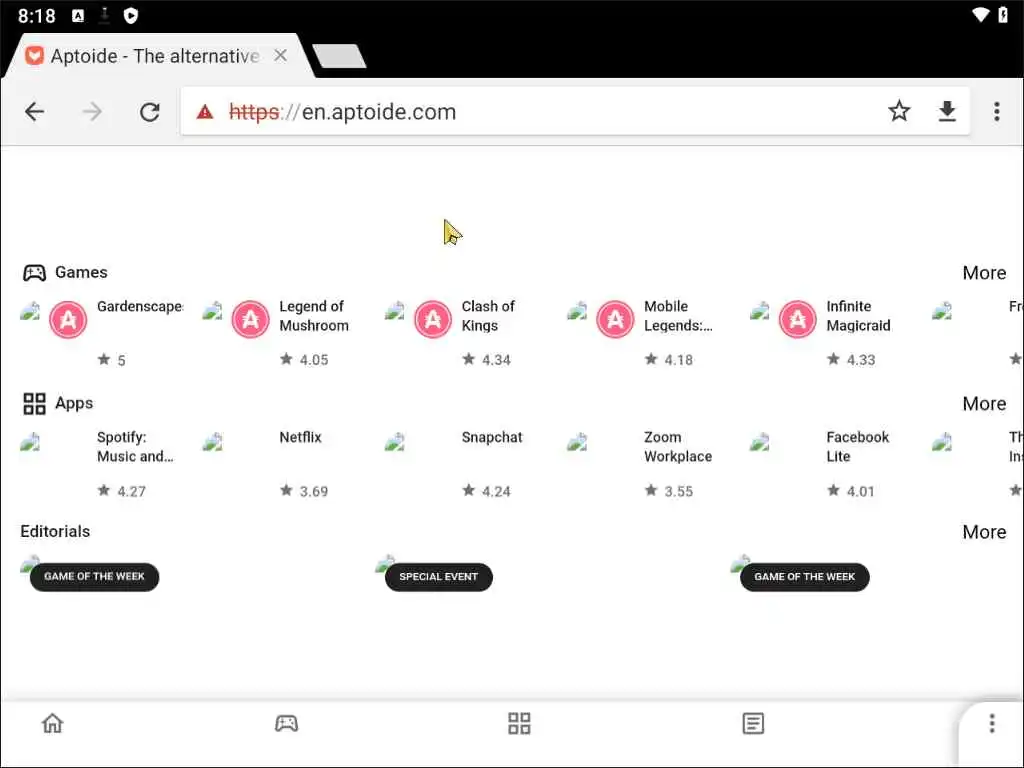Tap the shield notification icon in status bar
Screen dimensions: 1024x768
131,15
